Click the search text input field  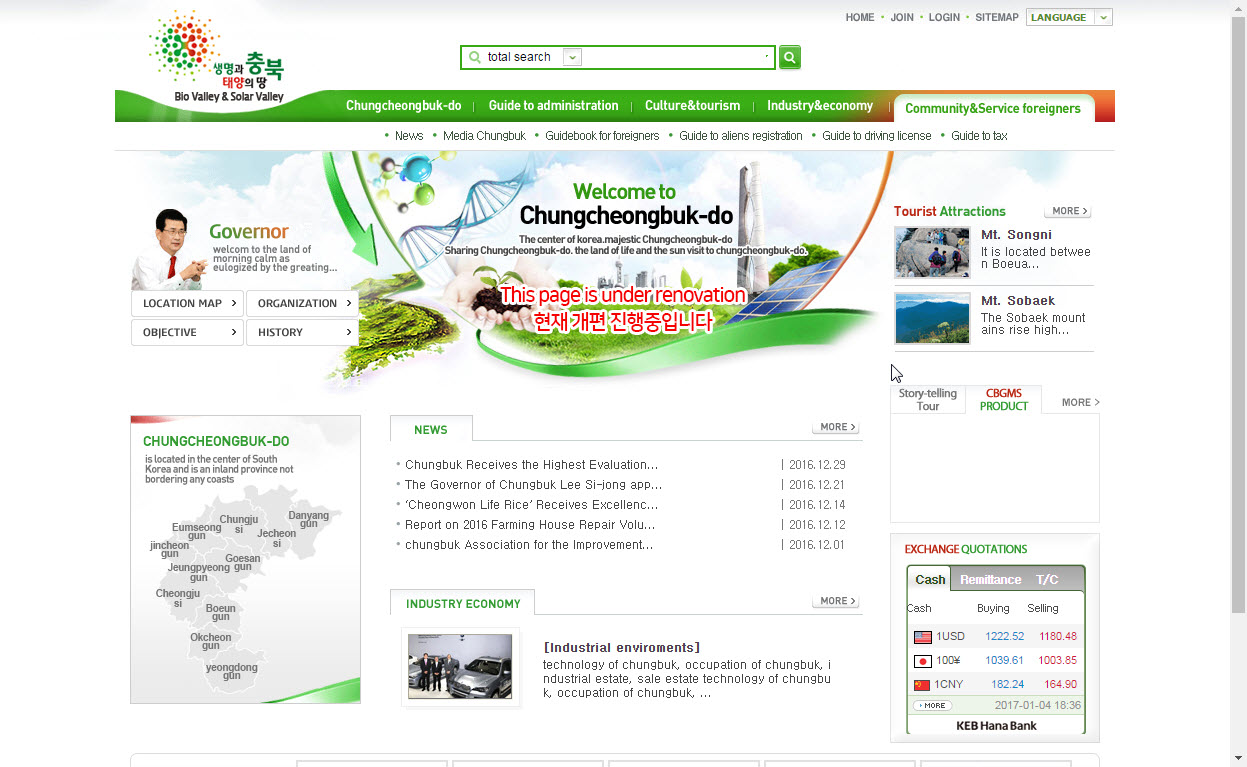click(675, 58)
